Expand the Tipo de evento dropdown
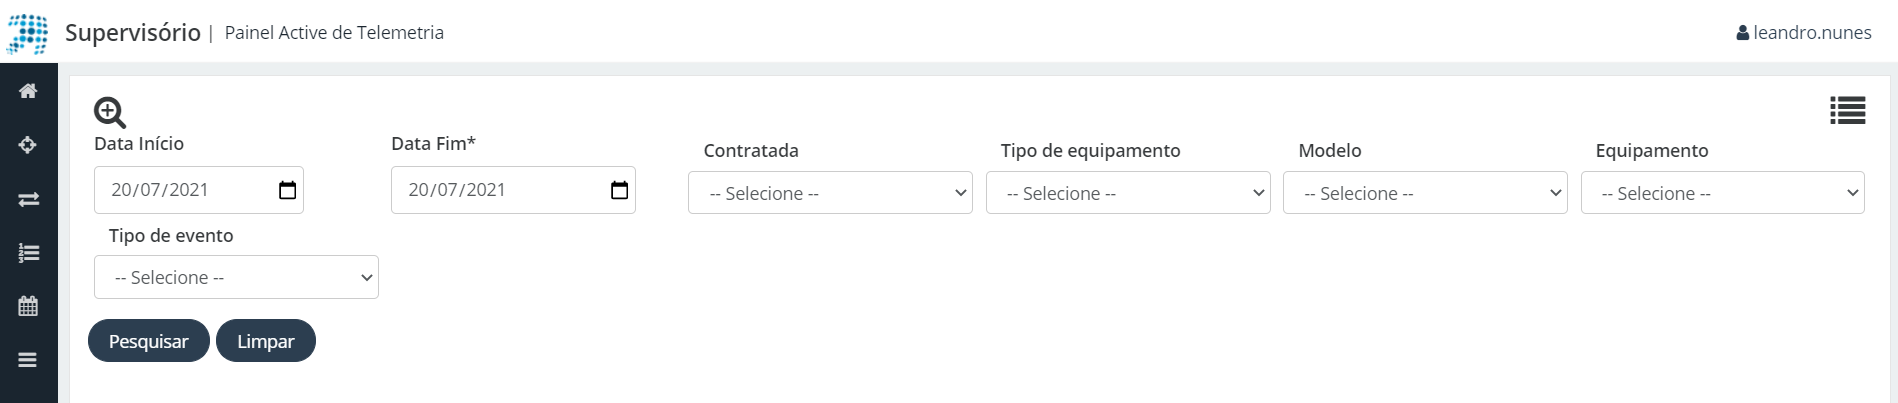 [x=236, y=277]
